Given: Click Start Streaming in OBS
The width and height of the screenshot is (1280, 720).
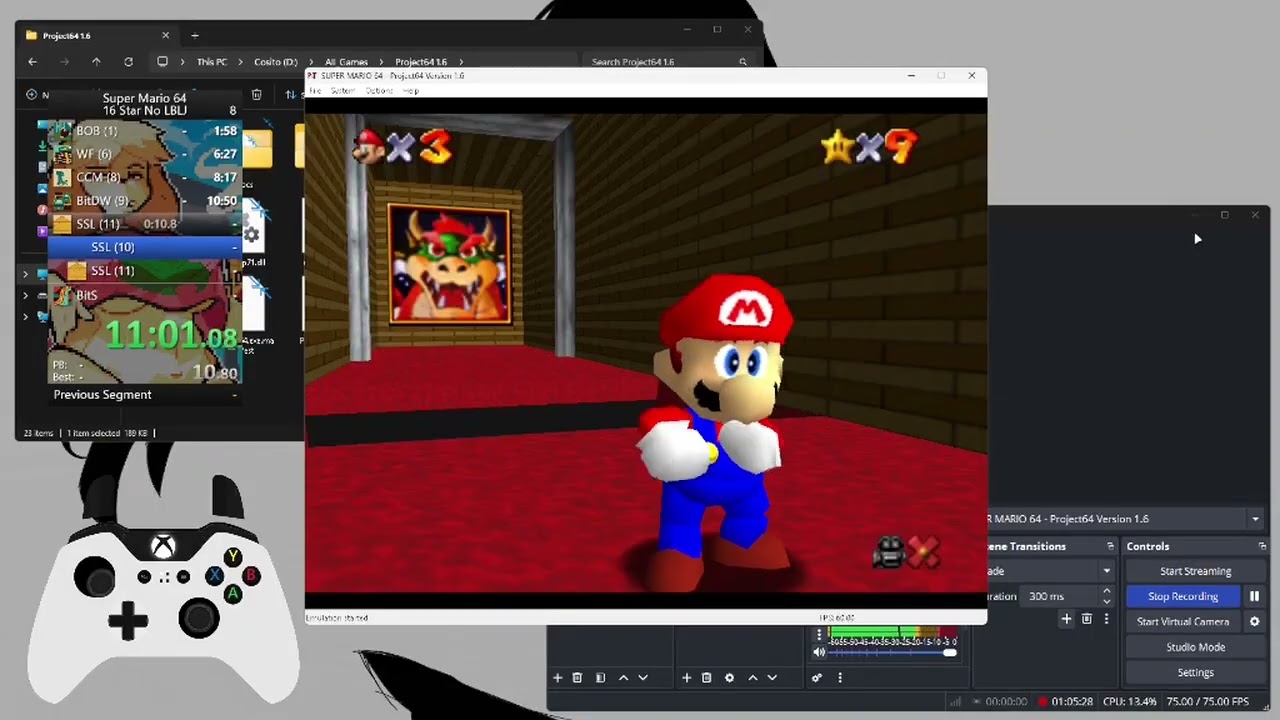Looking at the screenshot, I should 1195,571.
